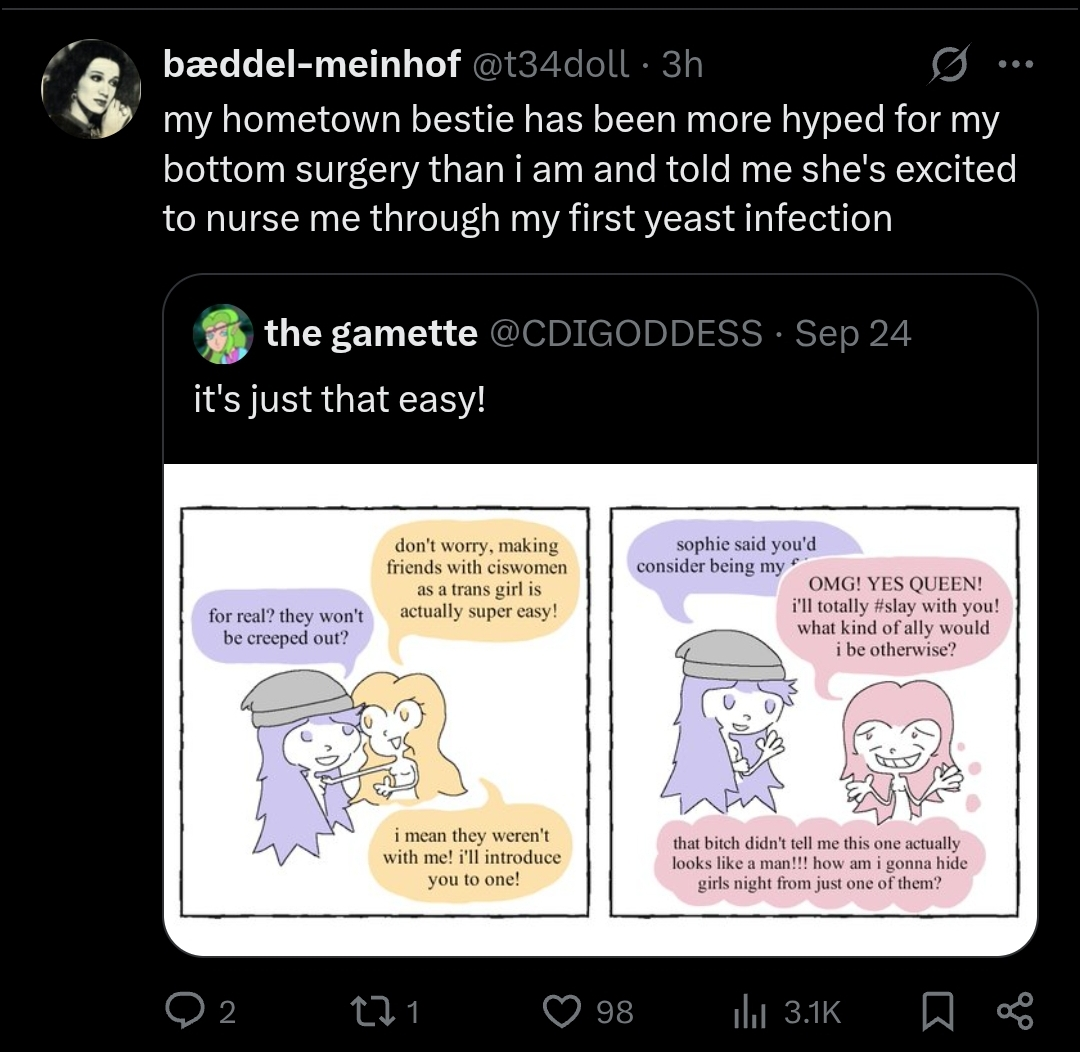The width and height of the screenshot is (1080, 1052).
Task: Visit the @t34doll handle
Action: tap(552, 65)
